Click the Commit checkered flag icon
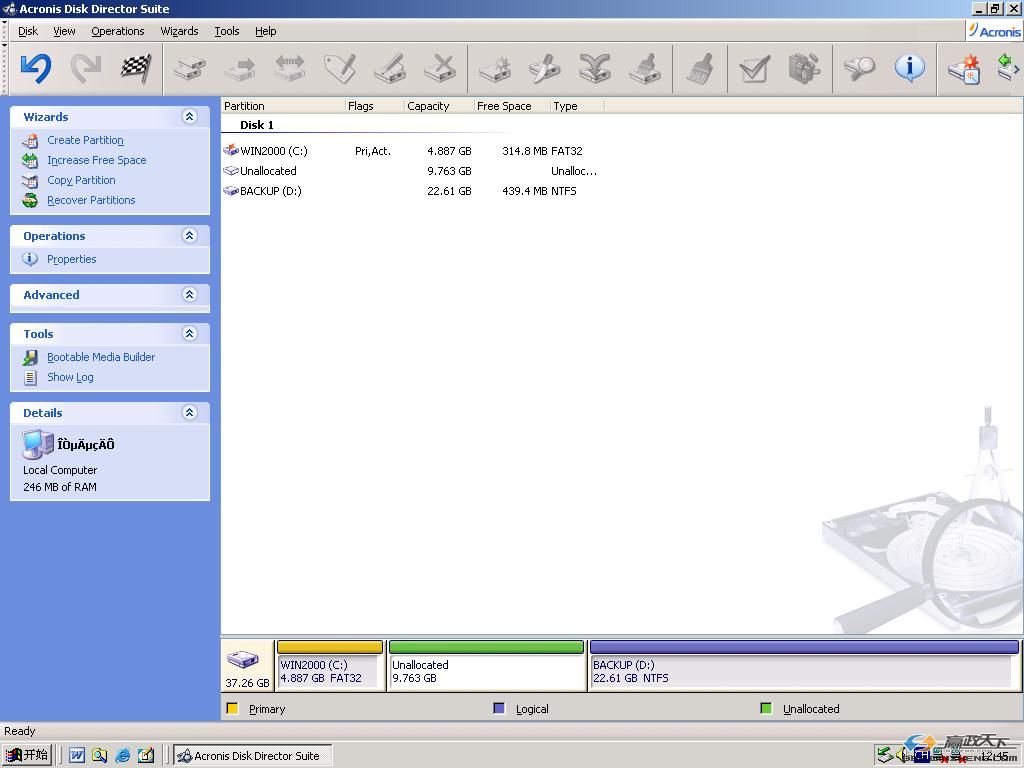 (x=136, y=68)
